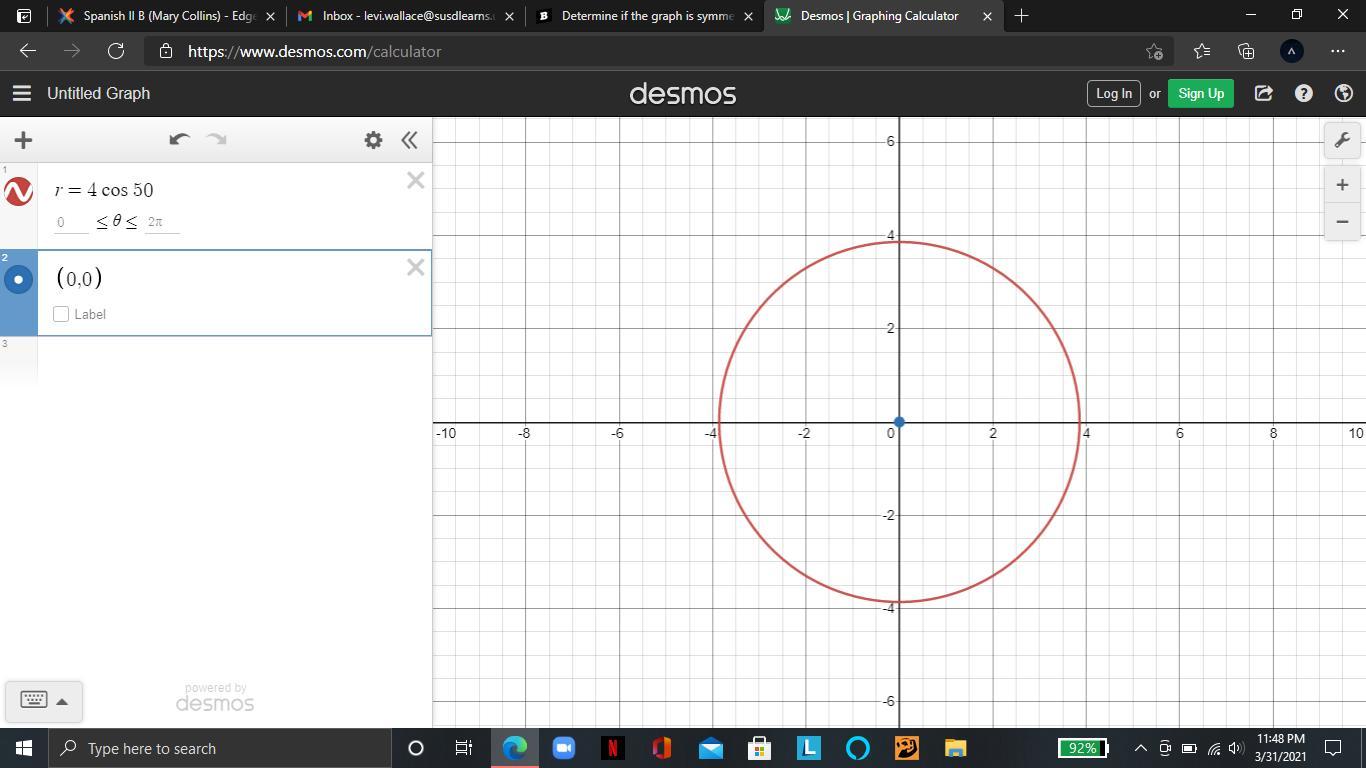Open the Desmos Help question mark
This screenshot has height=768, width=1366.
[x=1303, y=93]
